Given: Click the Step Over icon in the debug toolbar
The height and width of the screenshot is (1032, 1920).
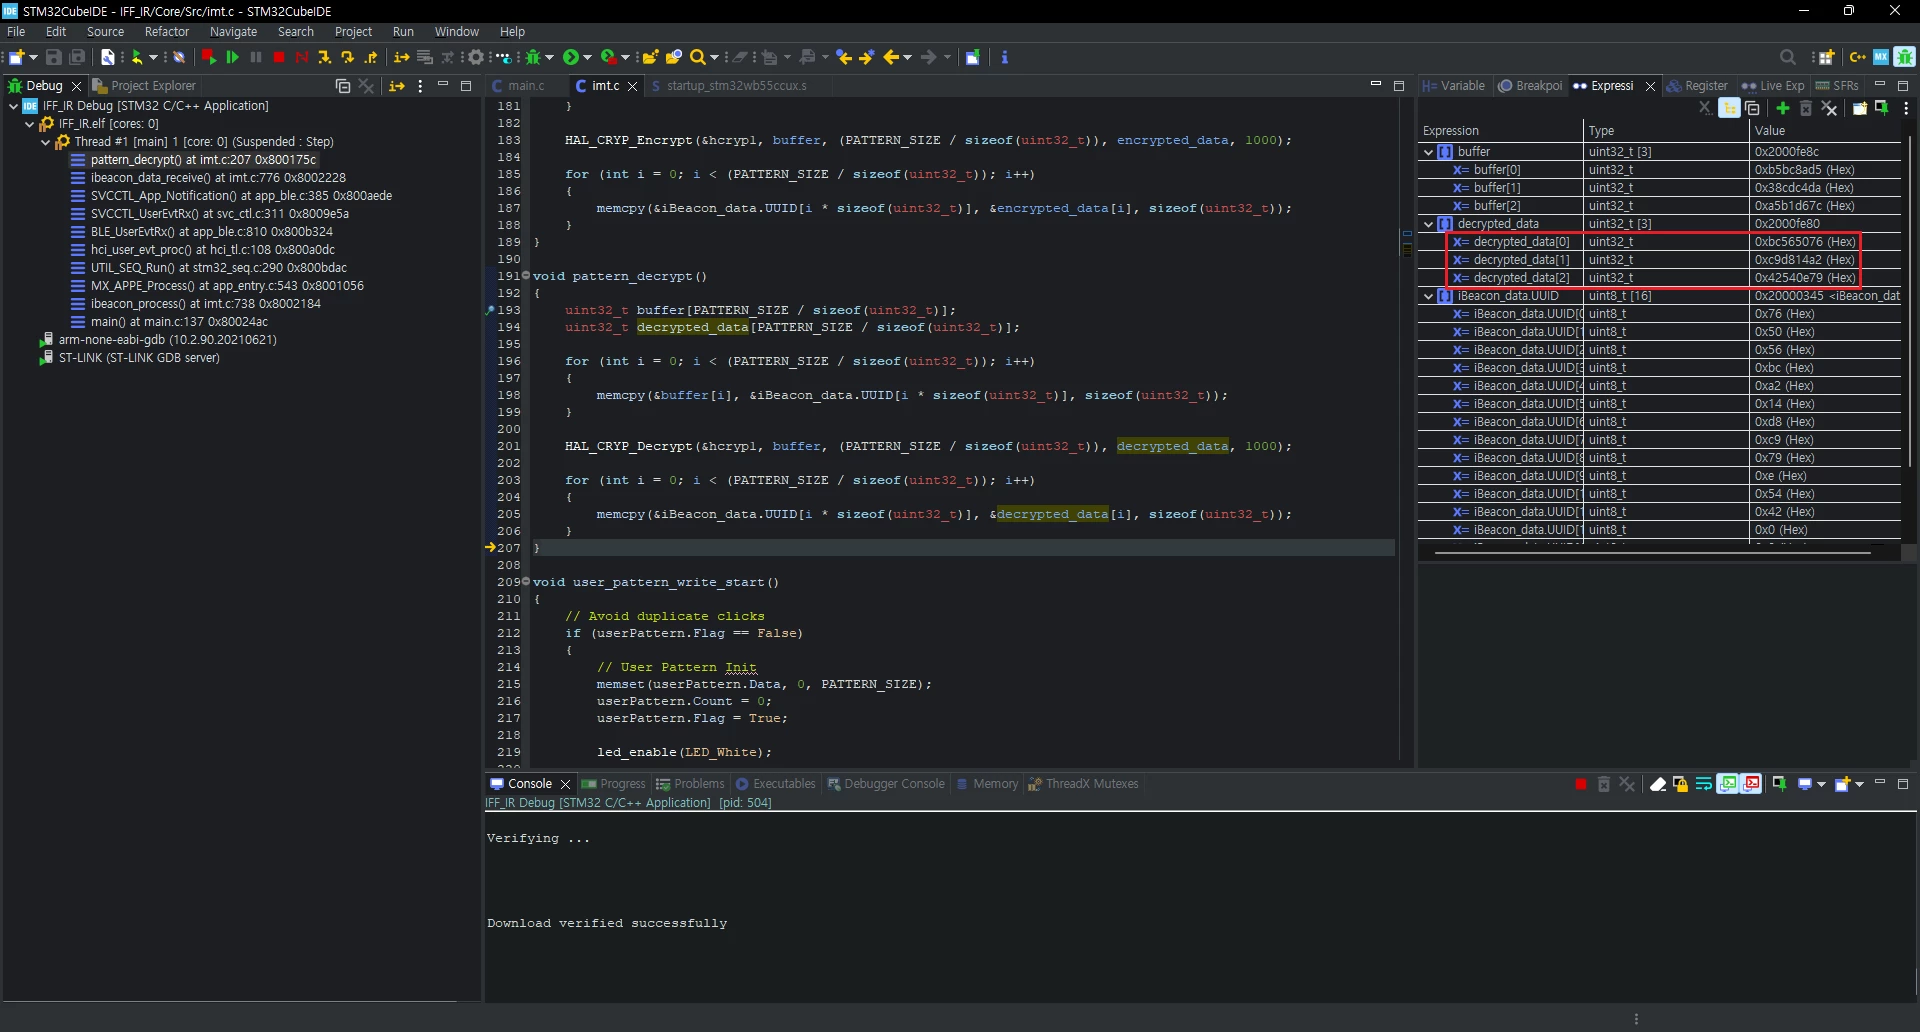Looking at the screenshot, I should tap(347, 57).
